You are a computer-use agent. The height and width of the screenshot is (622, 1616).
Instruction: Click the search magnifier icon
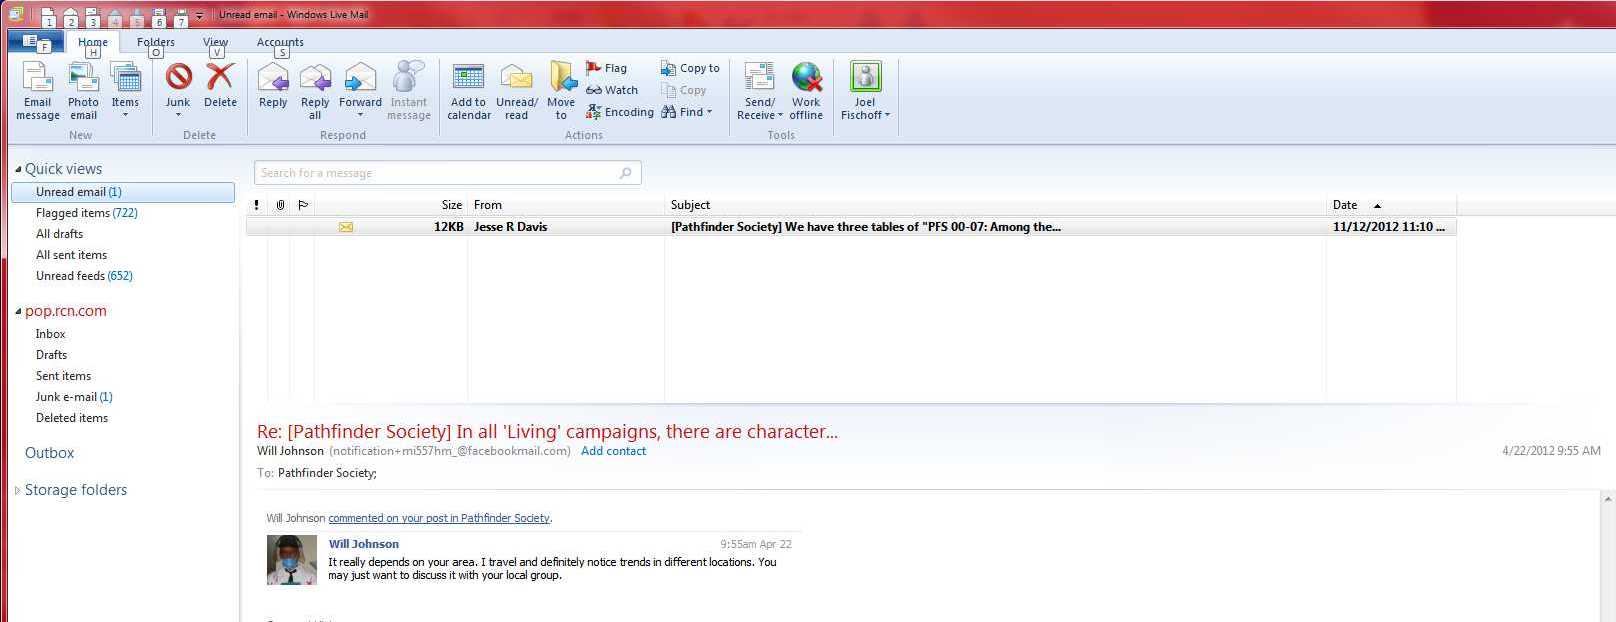pyautogui.click(x=626, y=173)
